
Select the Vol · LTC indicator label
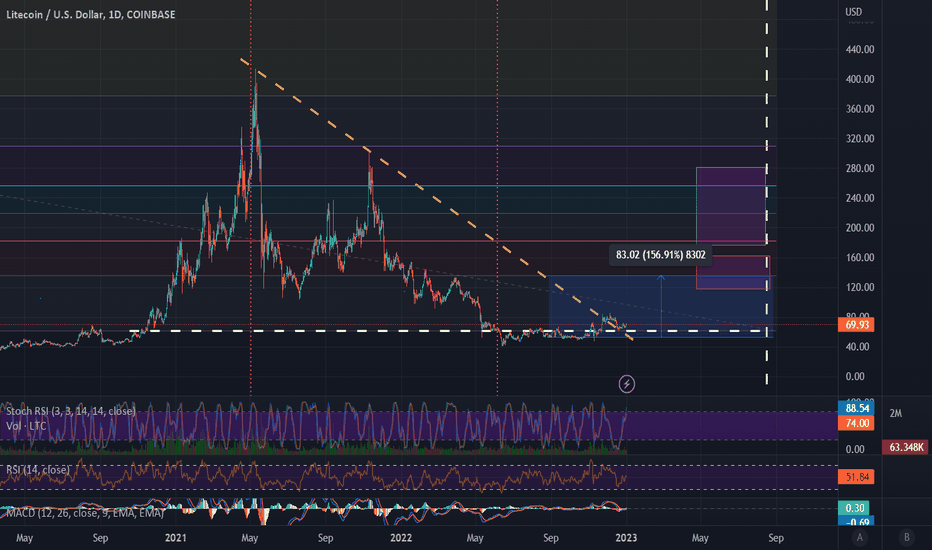click(x=26, y=426)
